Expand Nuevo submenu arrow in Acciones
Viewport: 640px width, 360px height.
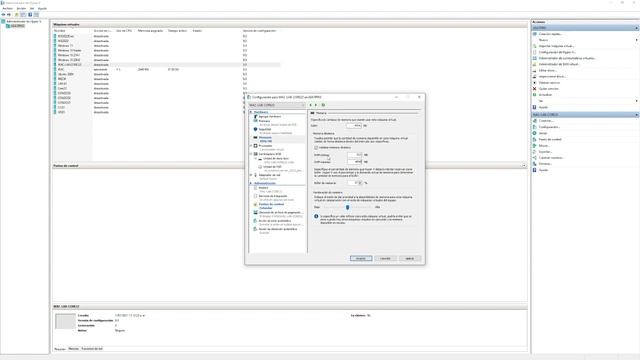[636, 40]
